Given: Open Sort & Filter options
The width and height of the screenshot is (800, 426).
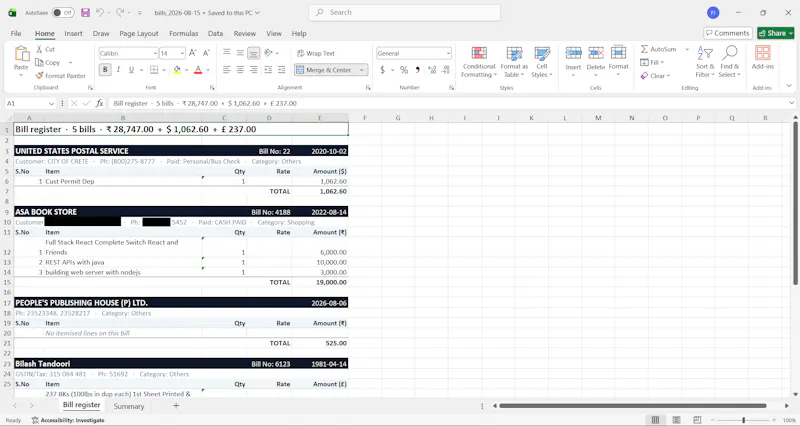Looking at the screenshot, I should [705, 62].
